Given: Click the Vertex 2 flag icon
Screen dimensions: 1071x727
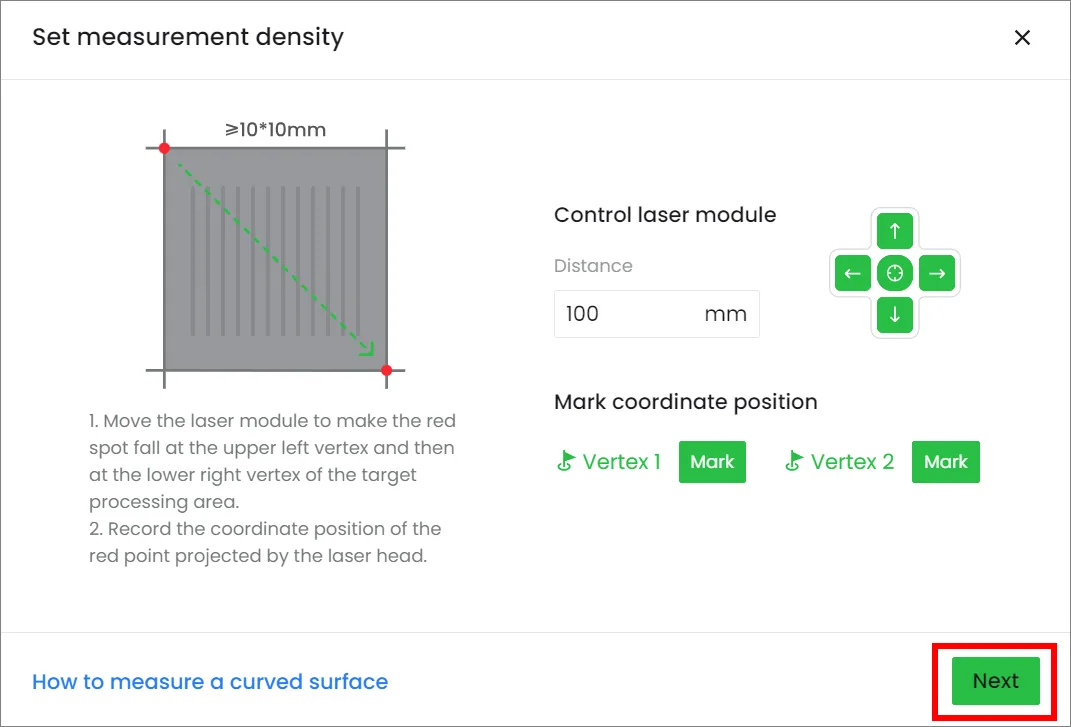Looking at the screenshot, I should tap(793, 461).
